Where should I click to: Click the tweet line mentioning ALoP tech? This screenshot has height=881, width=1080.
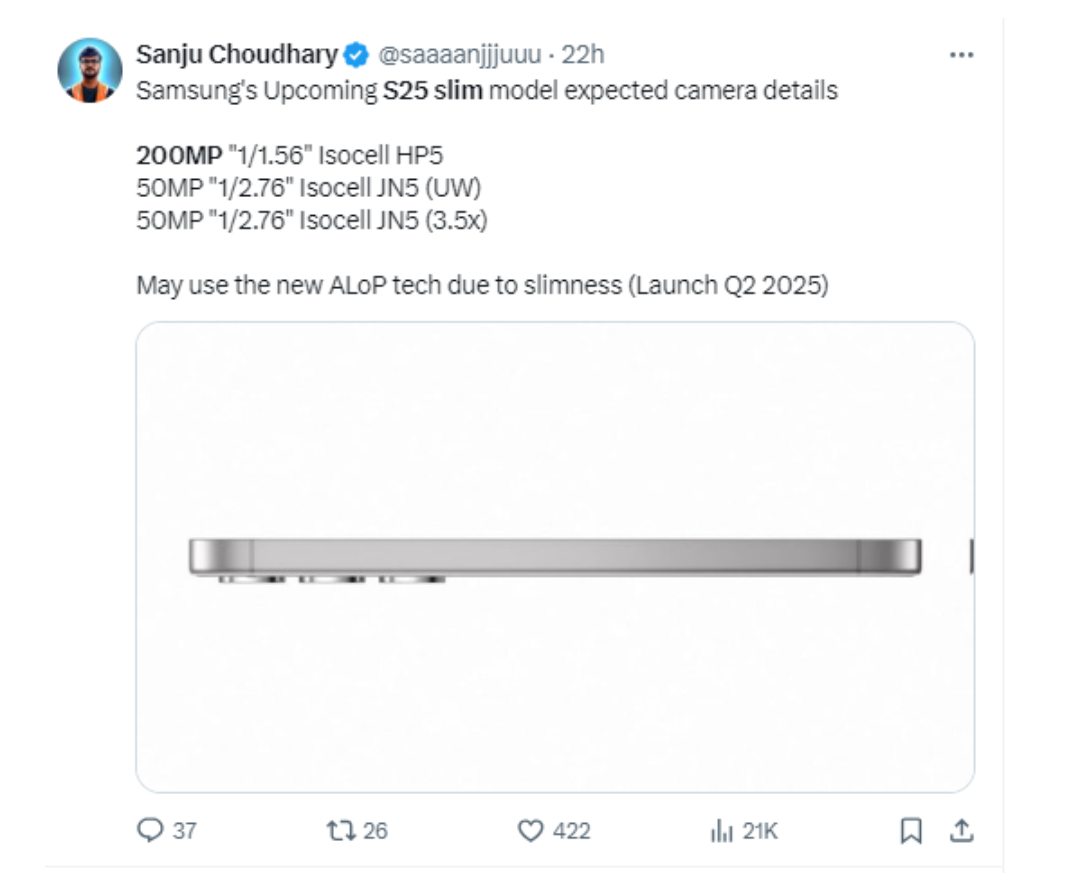[x=483, y=286]
